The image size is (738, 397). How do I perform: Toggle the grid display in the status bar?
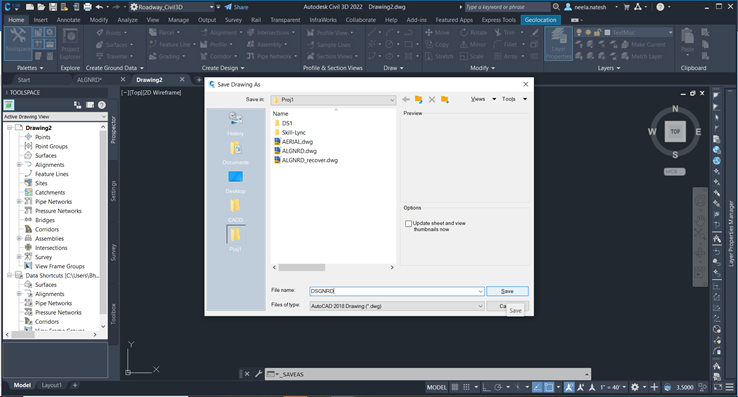pyautogui.click(x=455, y=387)
